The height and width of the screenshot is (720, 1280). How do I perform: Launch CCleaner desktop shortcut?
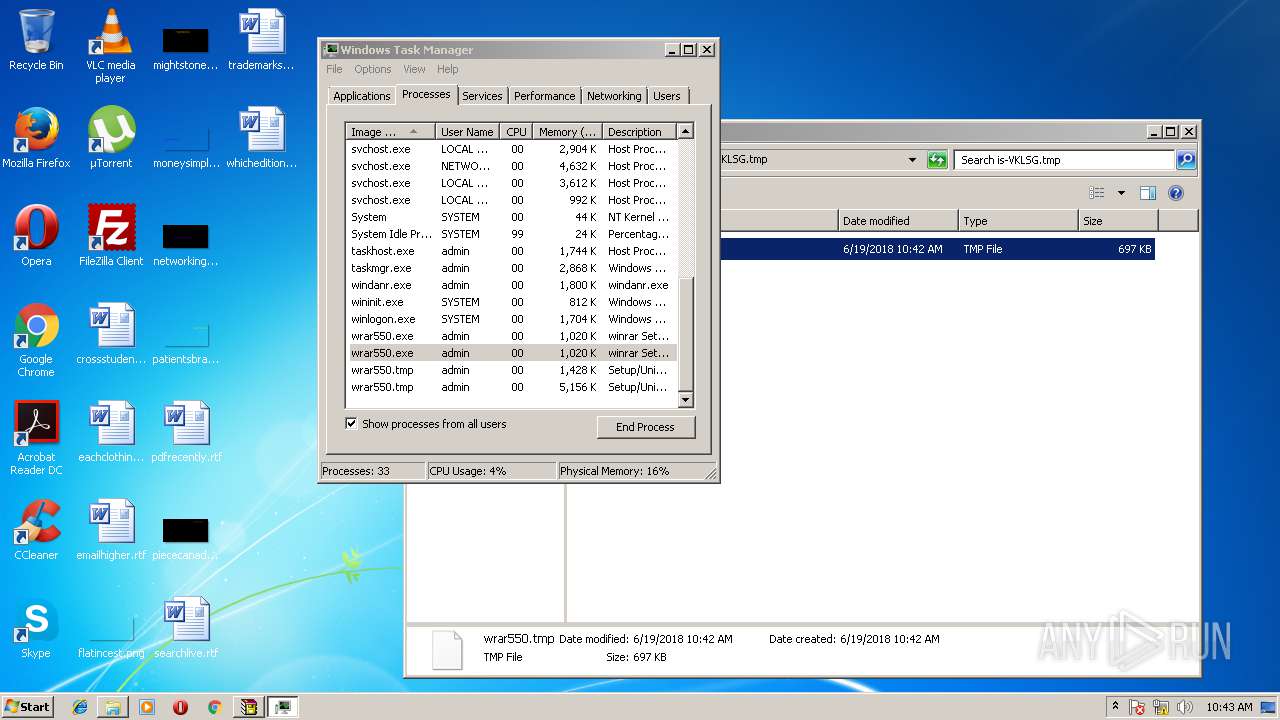click(36, 530)
